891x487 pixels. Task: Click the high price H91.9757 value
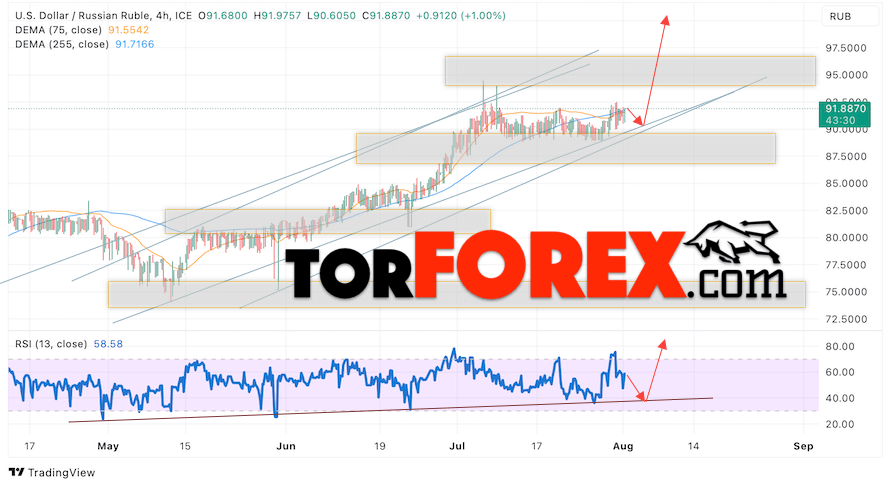(x=277, y=16)
